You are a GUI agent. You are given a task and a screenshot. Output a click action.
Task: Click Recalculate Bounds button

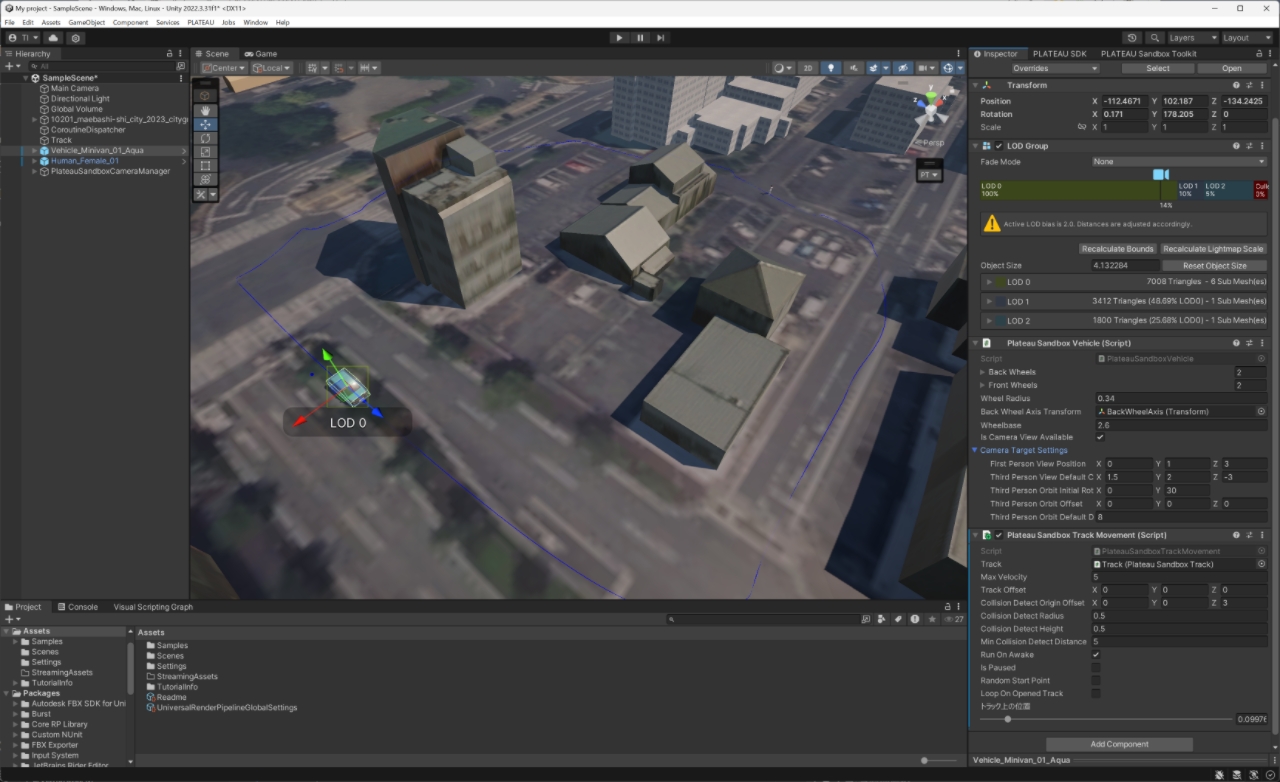(1118, 249)
